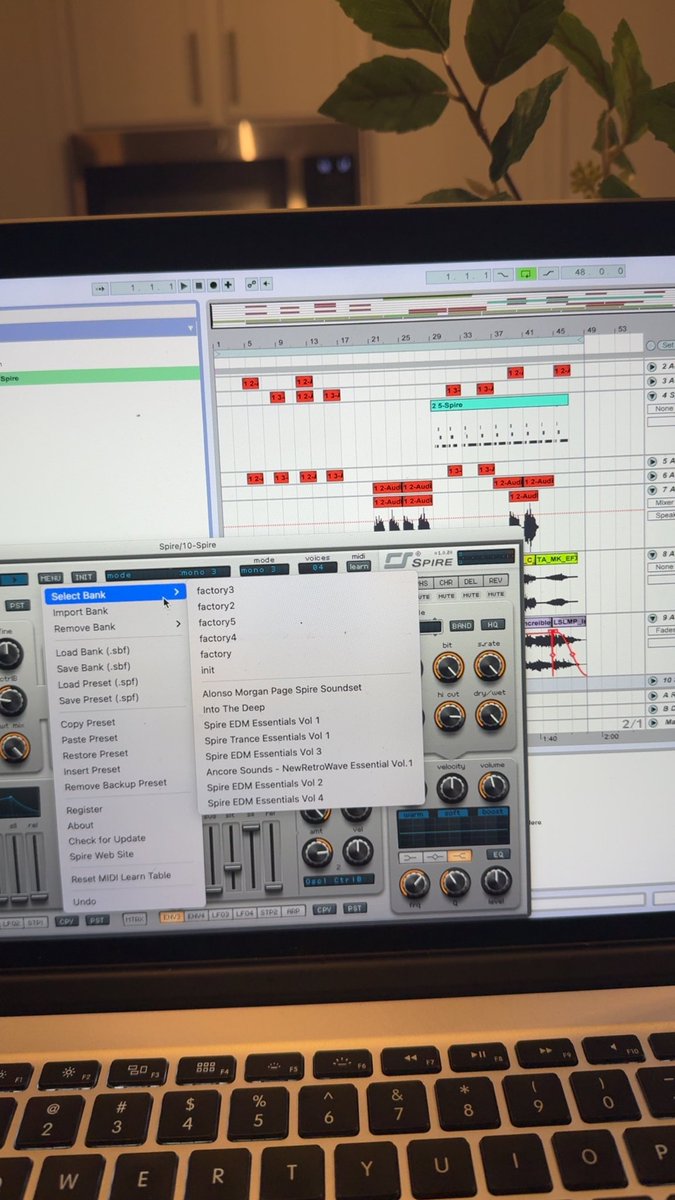The image size is (675, 1200).
Task: Click Spire's midi learn button
Action: [x=358, y=566]
